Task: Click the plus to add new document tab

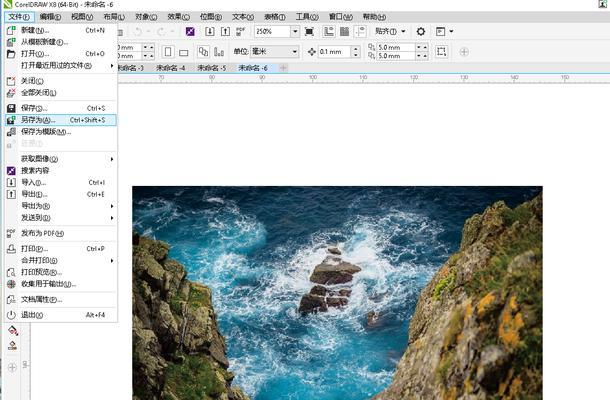Action: (283, 68)
